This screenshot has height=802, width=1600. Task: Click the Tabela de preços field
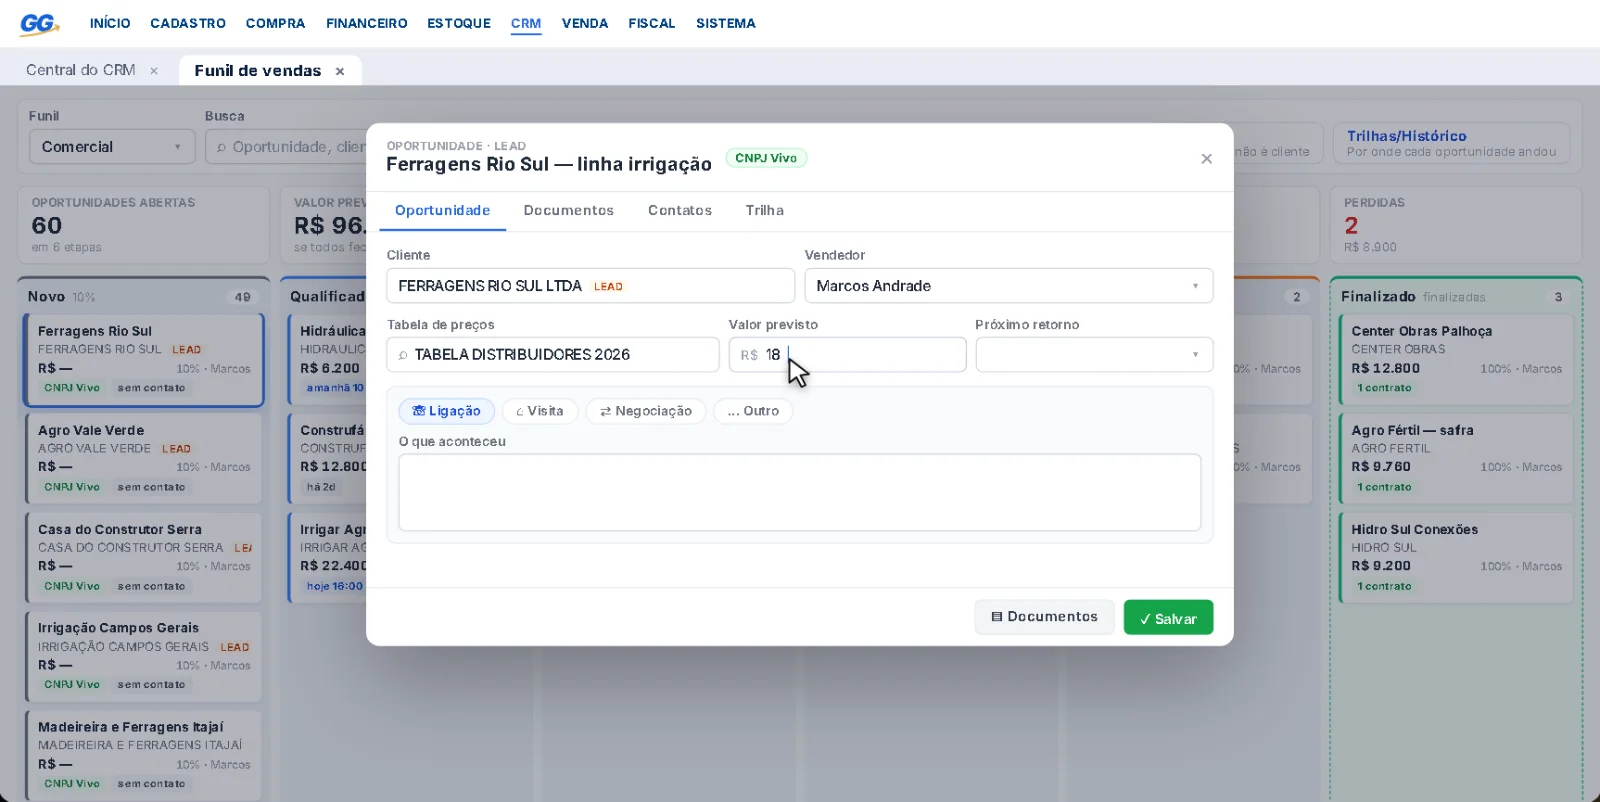point(553,355)
